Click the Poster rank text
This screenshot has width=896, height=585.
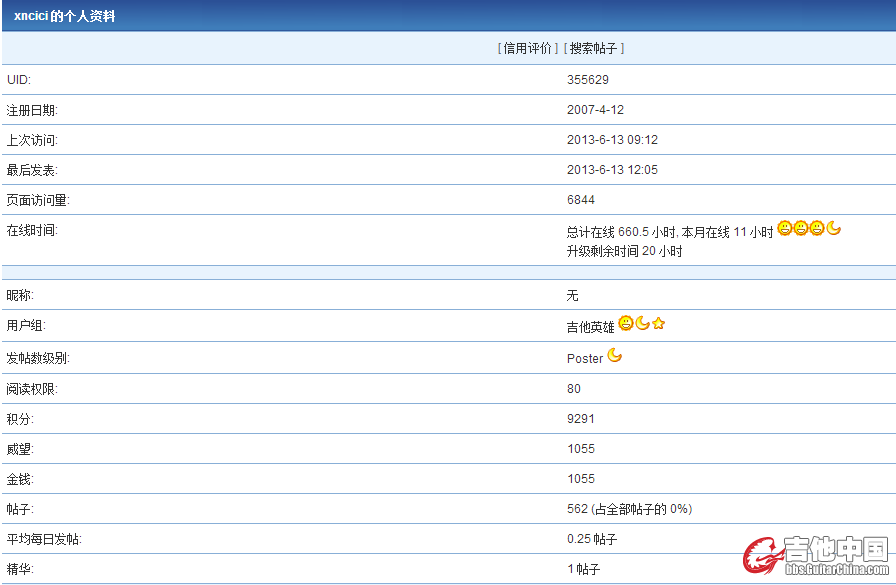[x=585, y=358]
